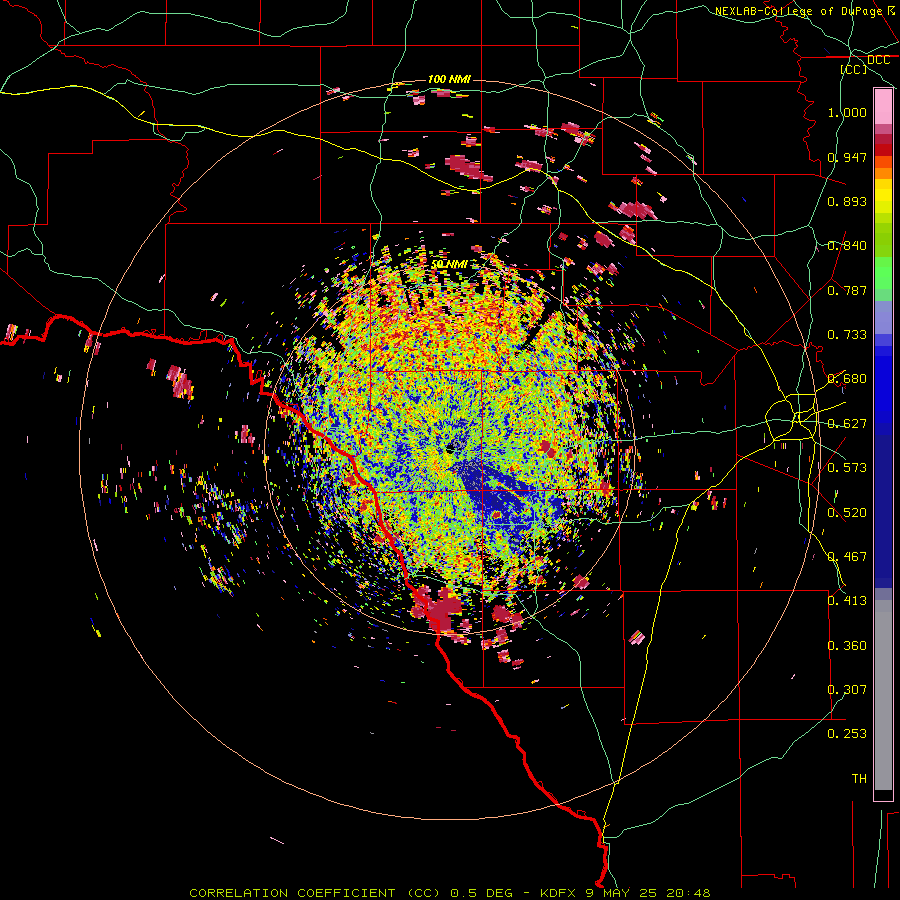
Task: Select the 0.467 scale value
Action: [847, 557]
